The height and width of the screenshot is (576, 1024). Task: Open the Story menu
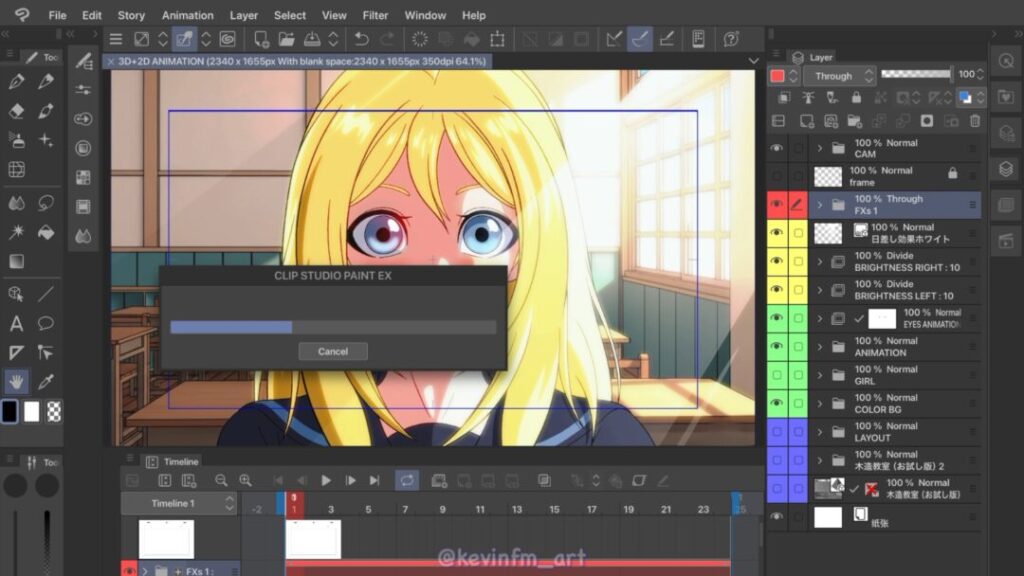[x=131, y=15]
